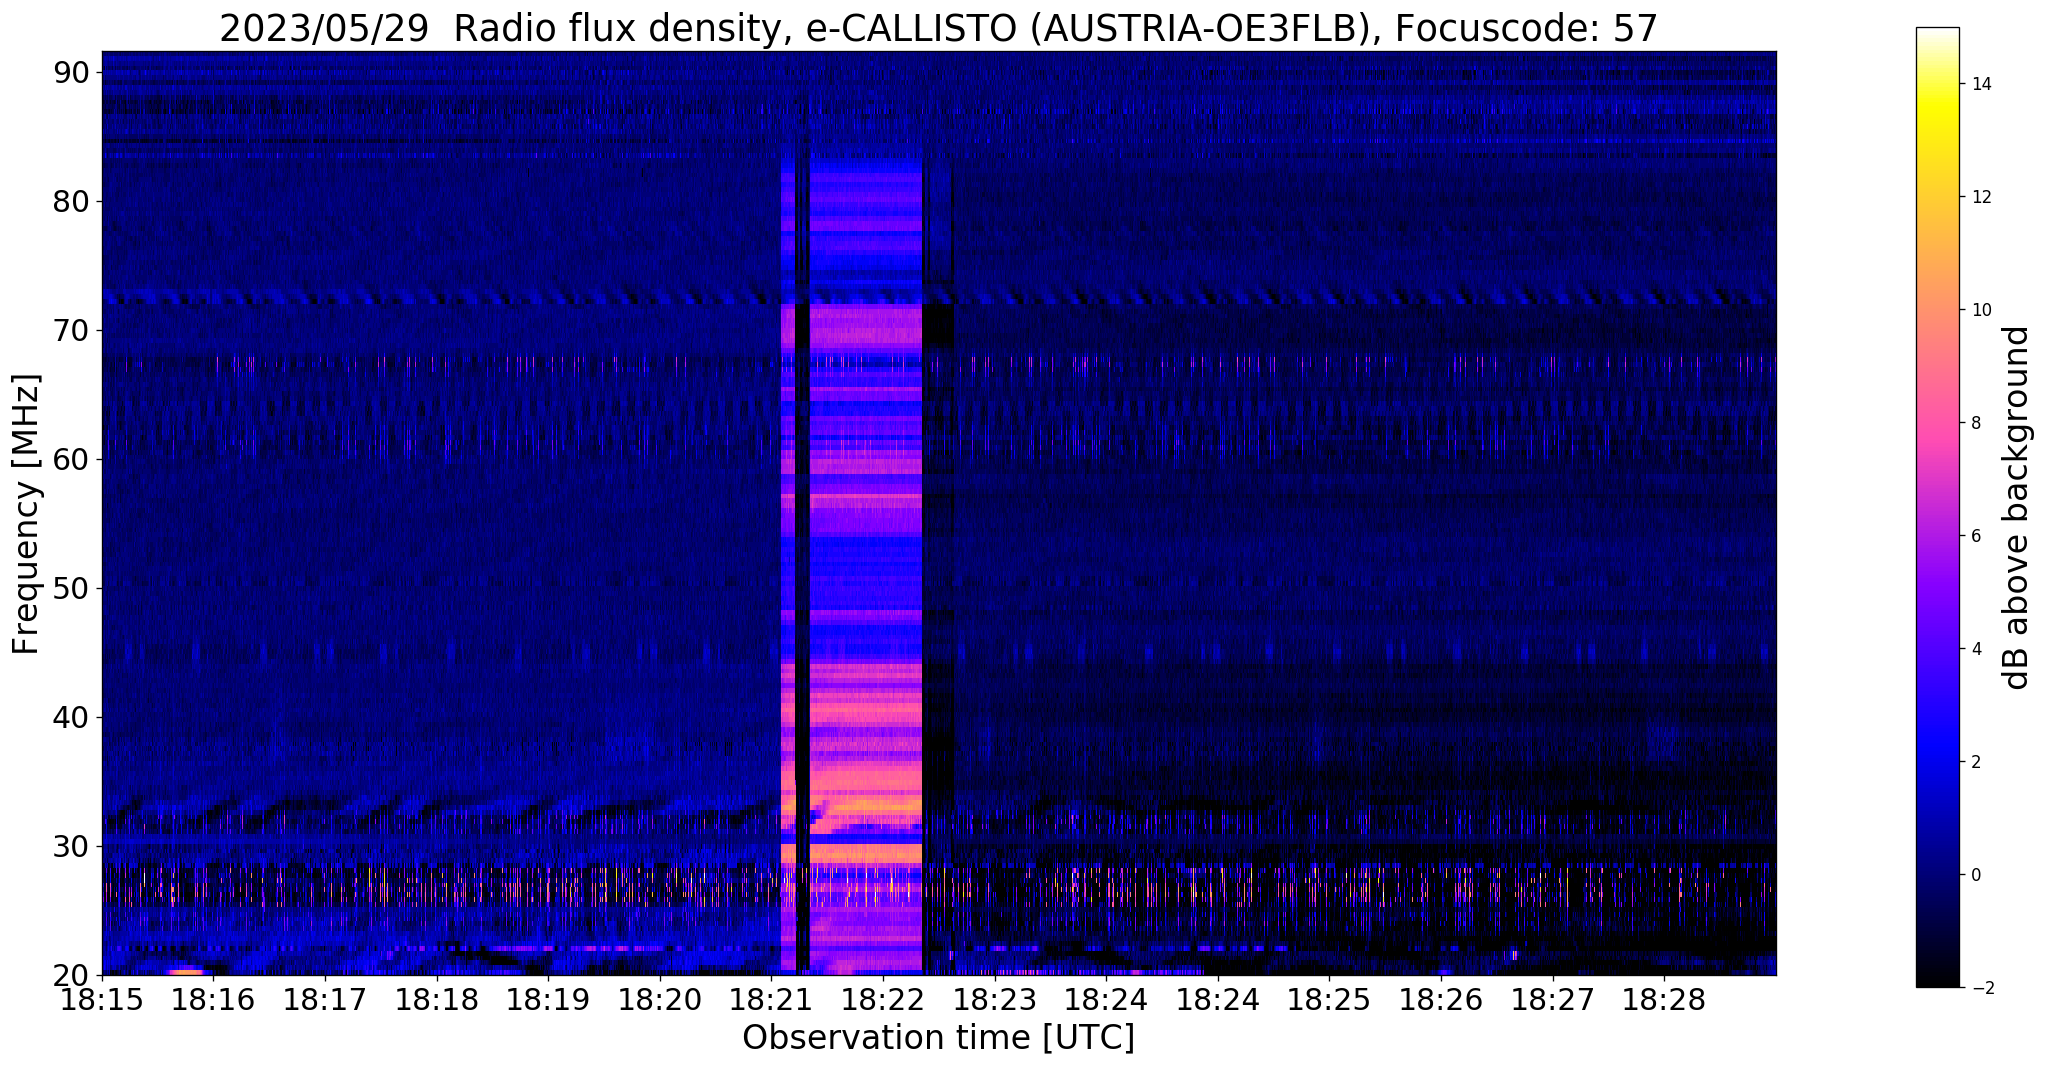Click the 18:22 time tick label

[x=883, y=1001]
